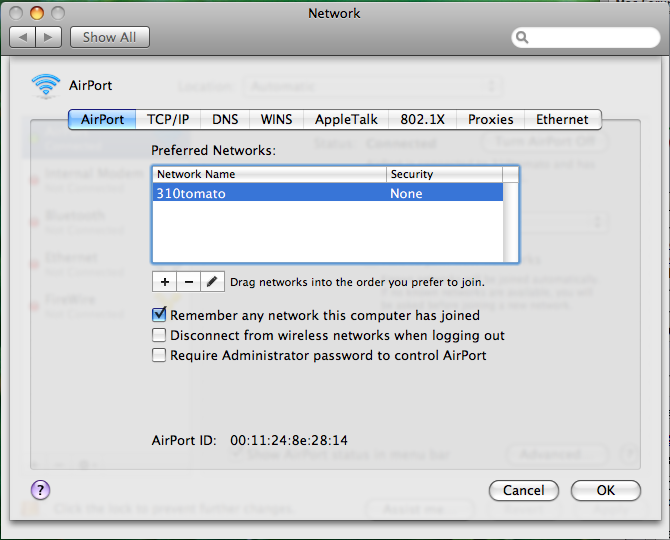Enable Require Administrator password to control AirPort
Image resolution: width=670 pixels, height=540 pixels.
point(159,355)
